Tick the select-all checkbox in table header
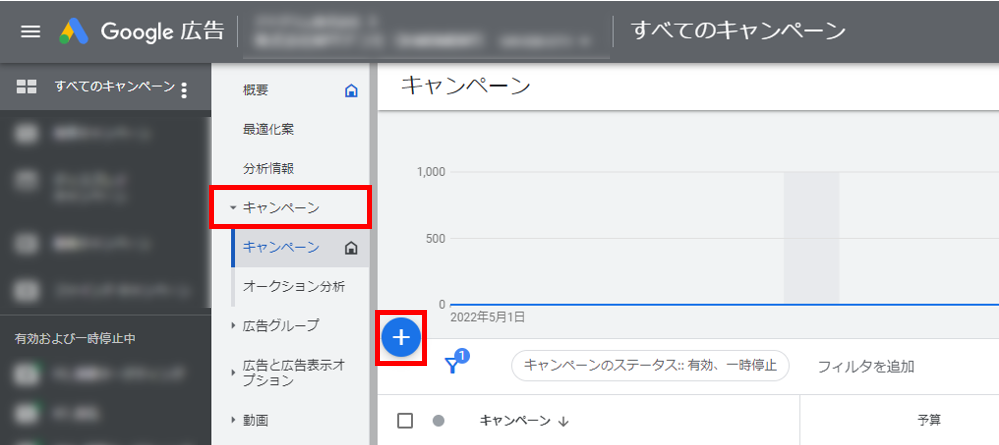 [405, 421]
